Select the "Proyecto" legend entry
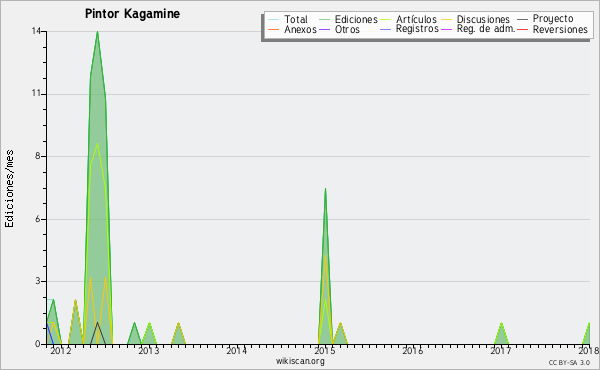This screenshot has height=370, width=600. [545, 19]
